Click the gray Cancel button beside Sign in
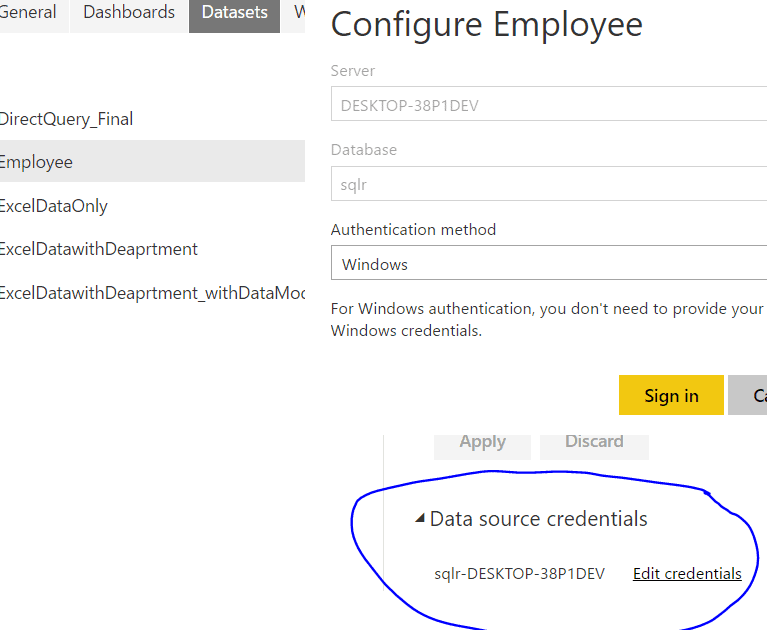 [x=749, y=395]
